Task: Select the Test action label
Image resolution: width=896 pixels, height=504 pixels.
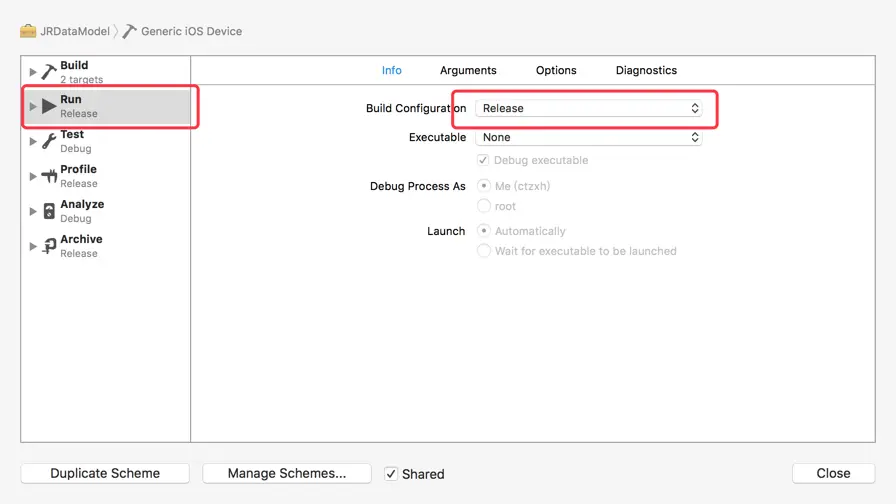Action: 72,134
